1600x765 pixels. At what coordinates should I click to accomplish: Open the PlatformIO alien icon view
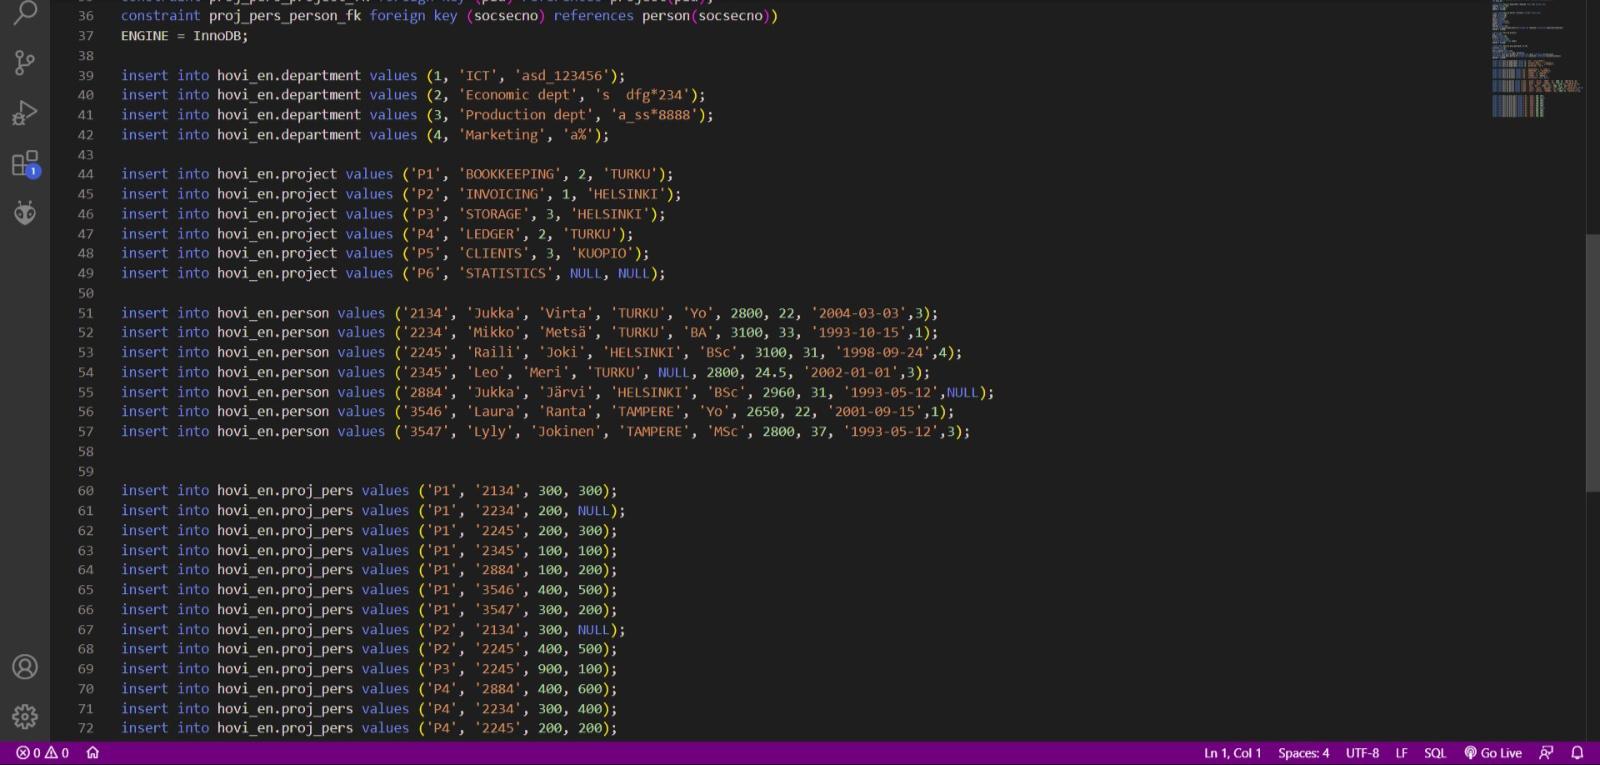pyautogui.click(x=25, y=212)
